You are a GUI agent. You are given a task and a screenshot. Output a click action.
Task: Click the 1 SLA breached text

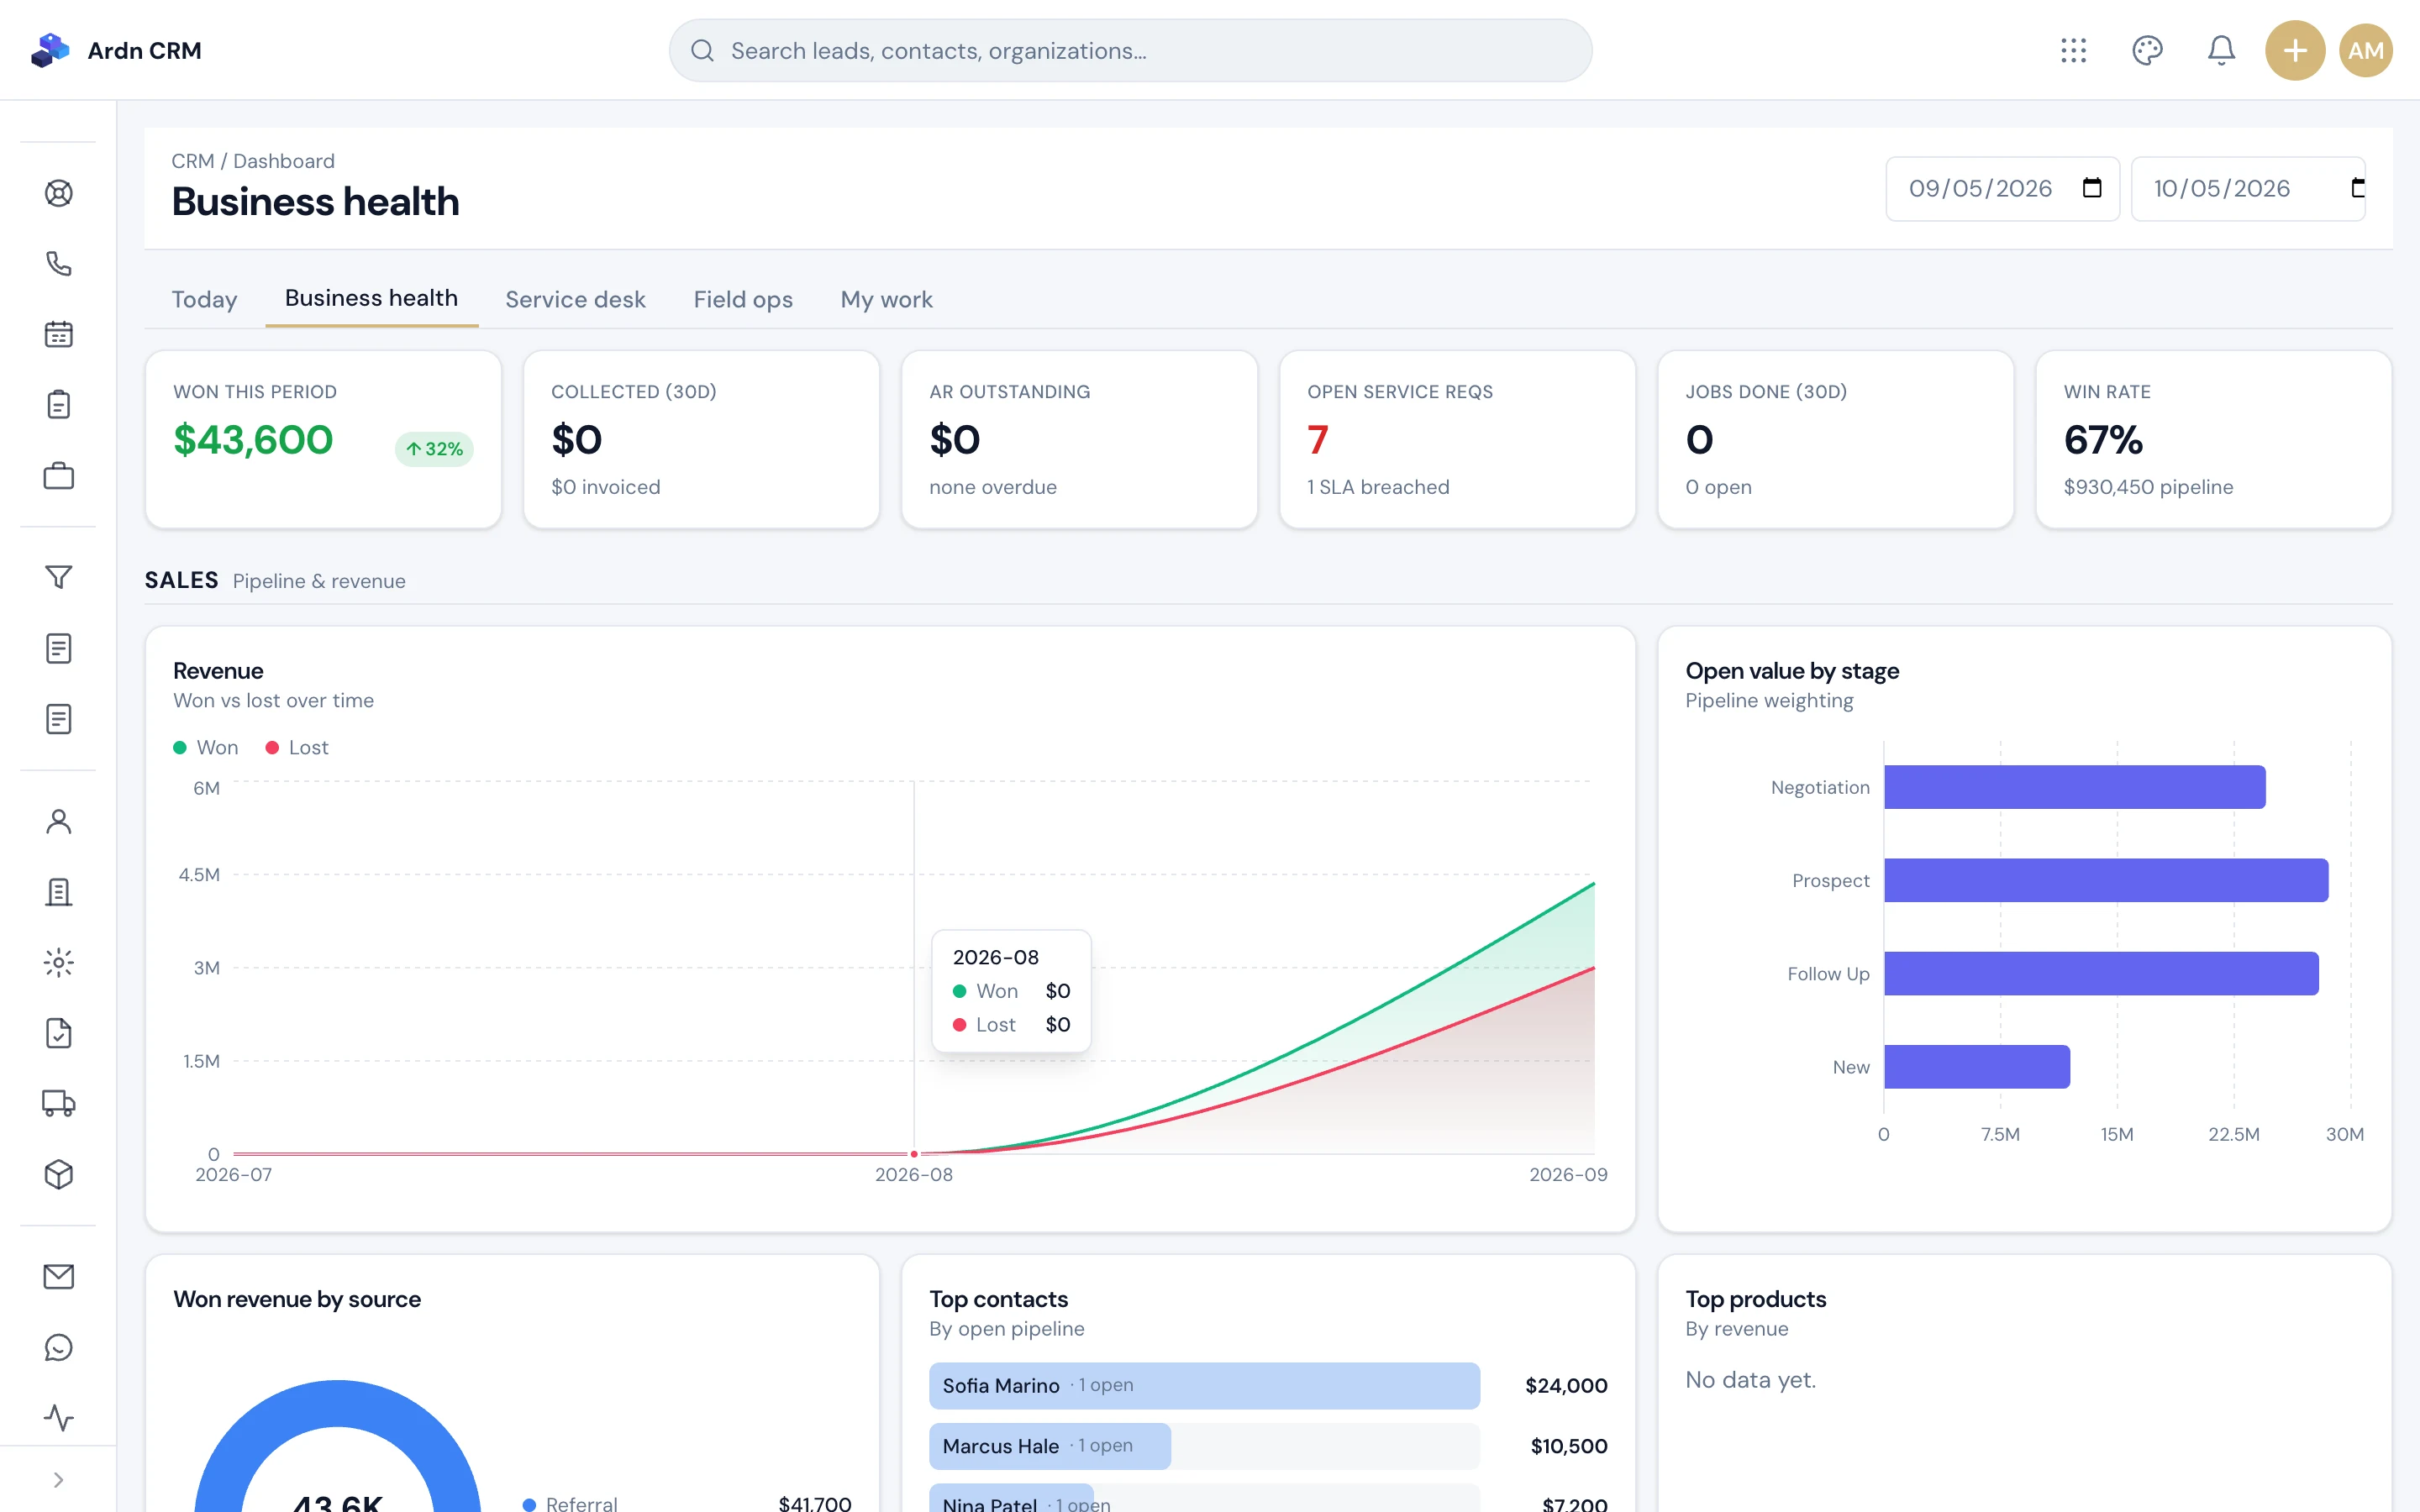tap(1378, 487)
